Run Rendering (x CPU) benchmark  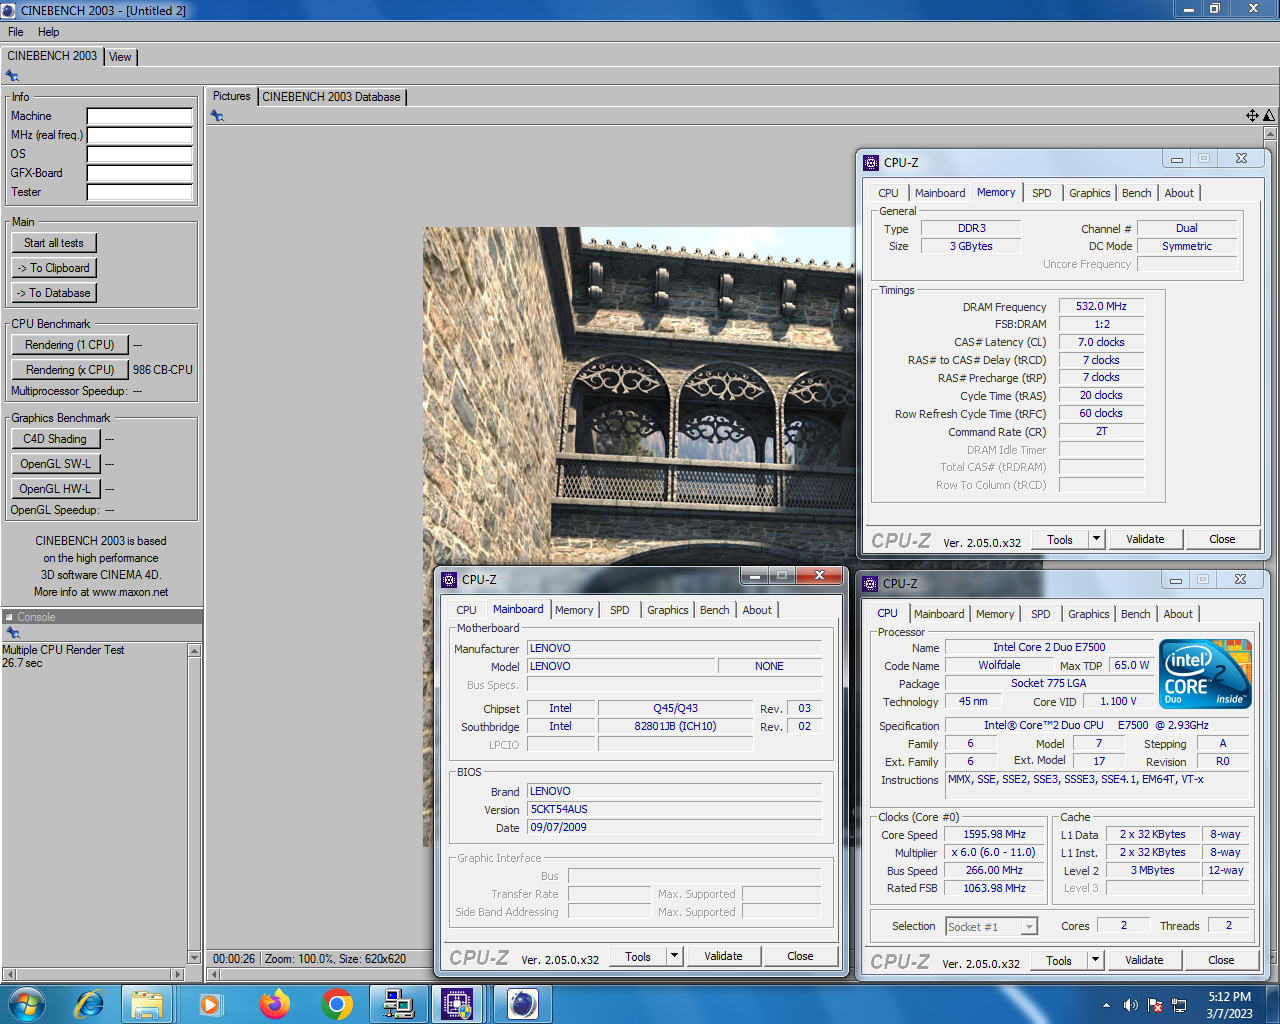[x=70, y=370]
